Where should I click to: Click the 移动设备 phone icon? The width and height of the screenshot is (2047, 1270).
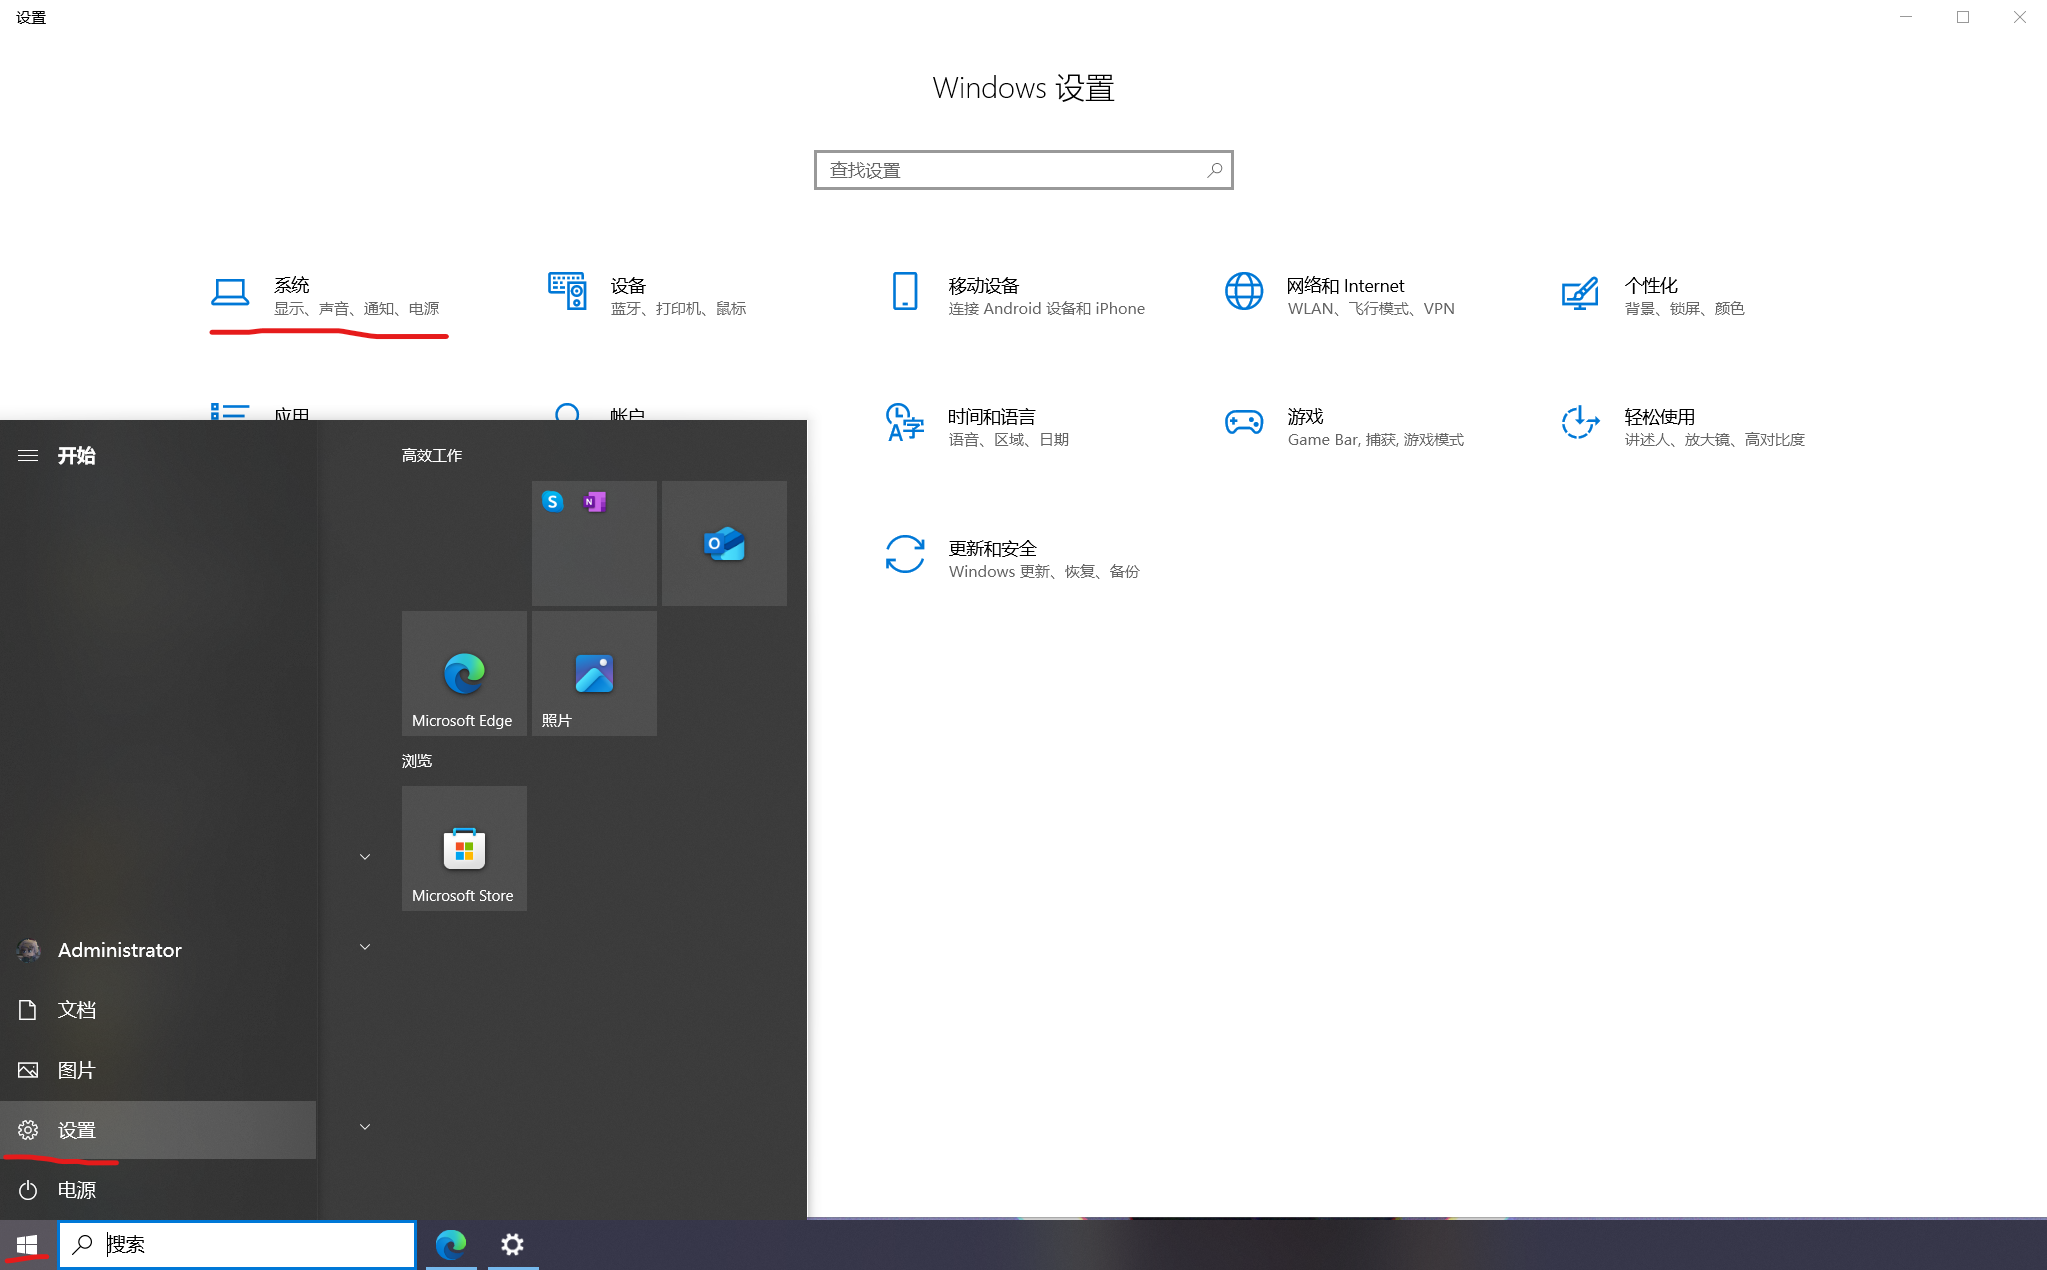point(905,292)
